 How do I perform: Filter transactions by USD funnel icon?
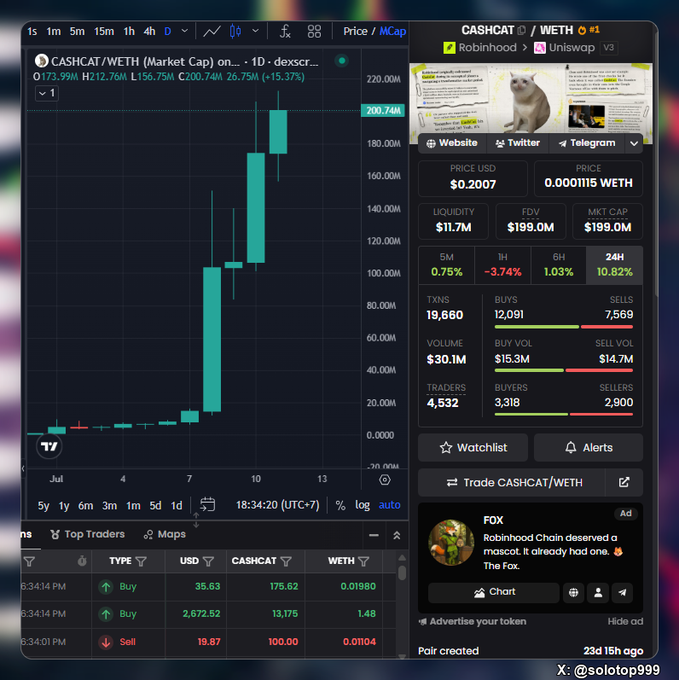209,561
